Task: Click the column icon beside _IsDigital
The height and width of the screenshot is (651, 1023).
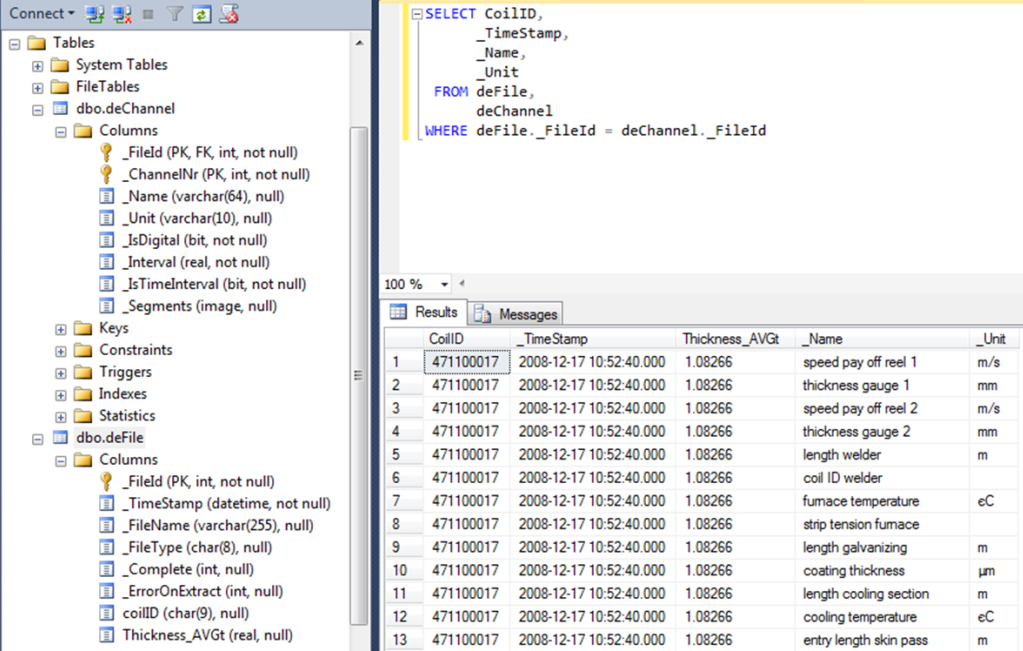Action: point(106,240)
